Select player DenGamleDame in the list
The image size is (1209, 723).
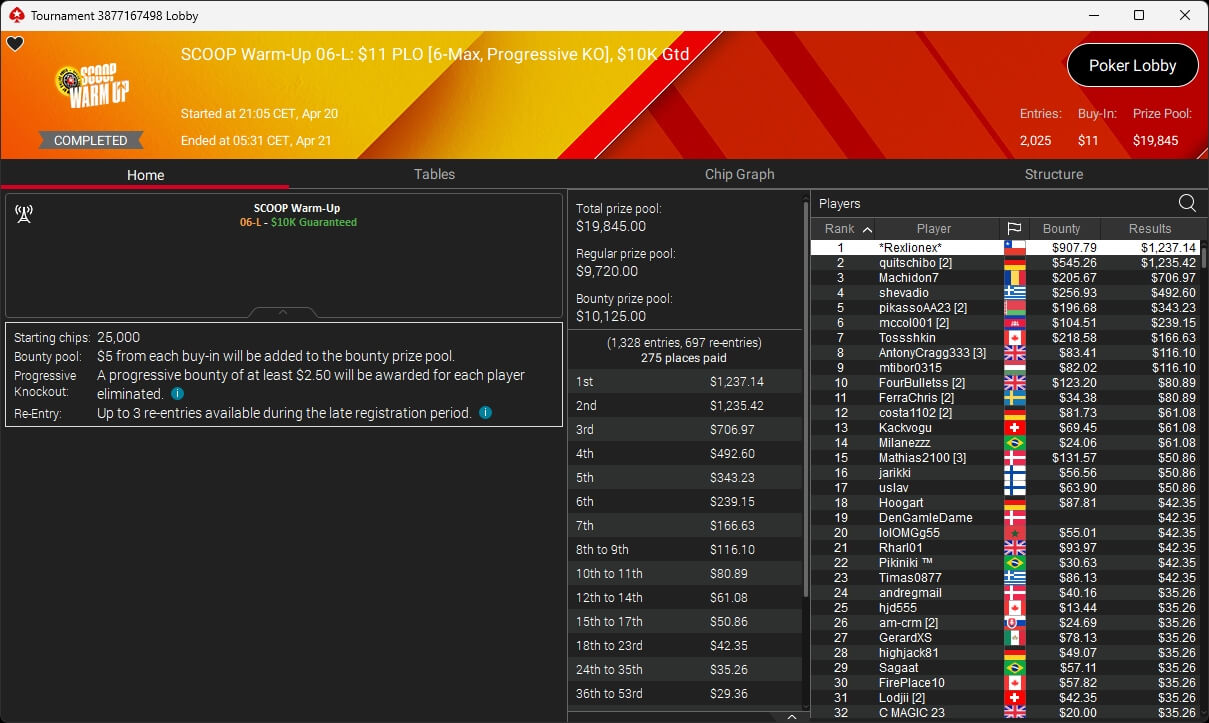pyautogui.click(x=1005, y=518)
